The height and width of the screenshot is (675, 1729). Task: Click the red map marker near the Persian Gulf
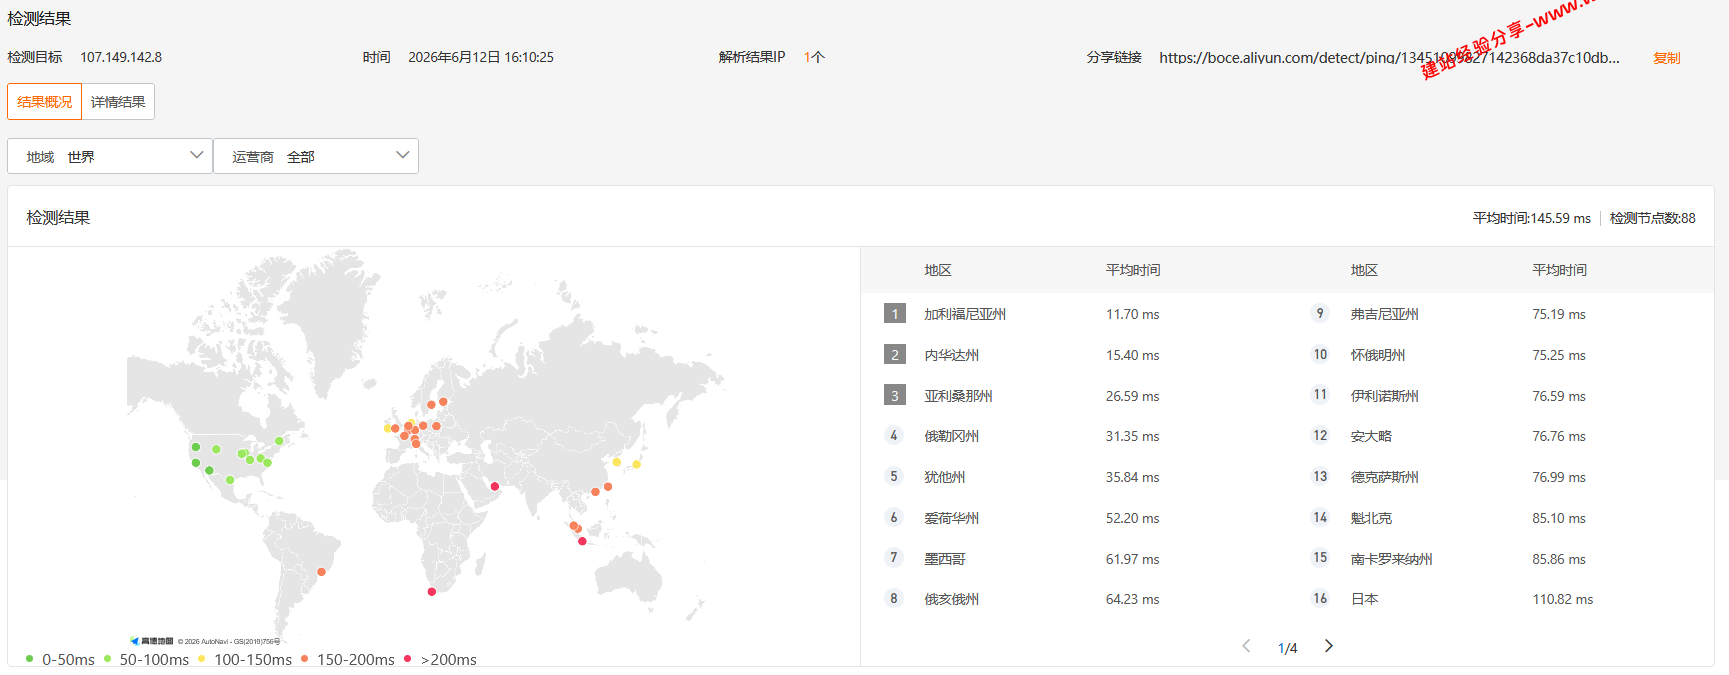(x=494, y=487)
